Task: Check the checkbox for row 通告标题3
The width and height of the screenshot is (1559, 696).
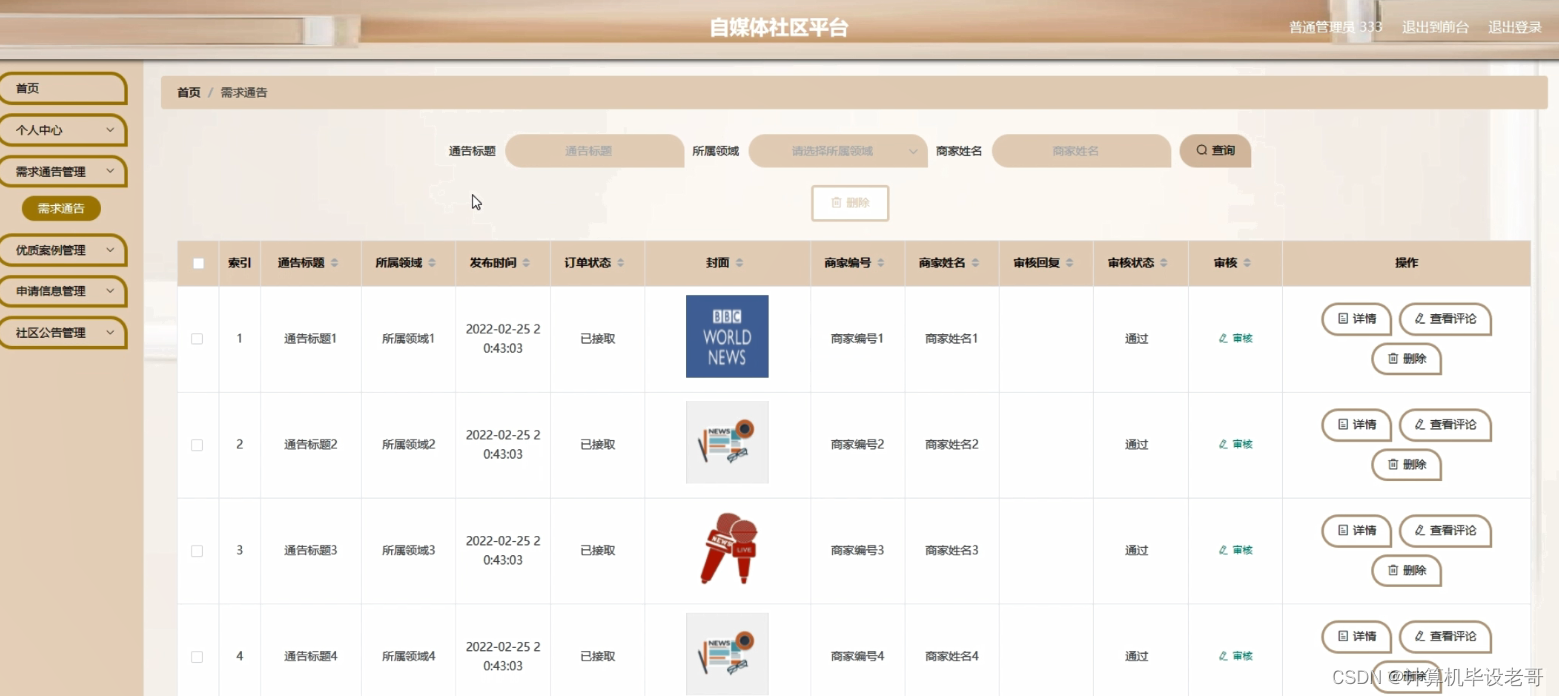Action: (x=197, y=551)
